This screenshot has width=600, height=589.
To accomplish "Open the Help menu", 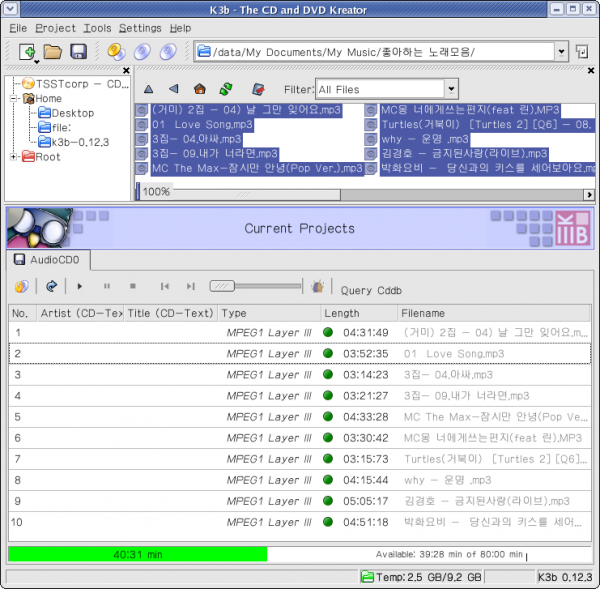I will click(180, 28).
